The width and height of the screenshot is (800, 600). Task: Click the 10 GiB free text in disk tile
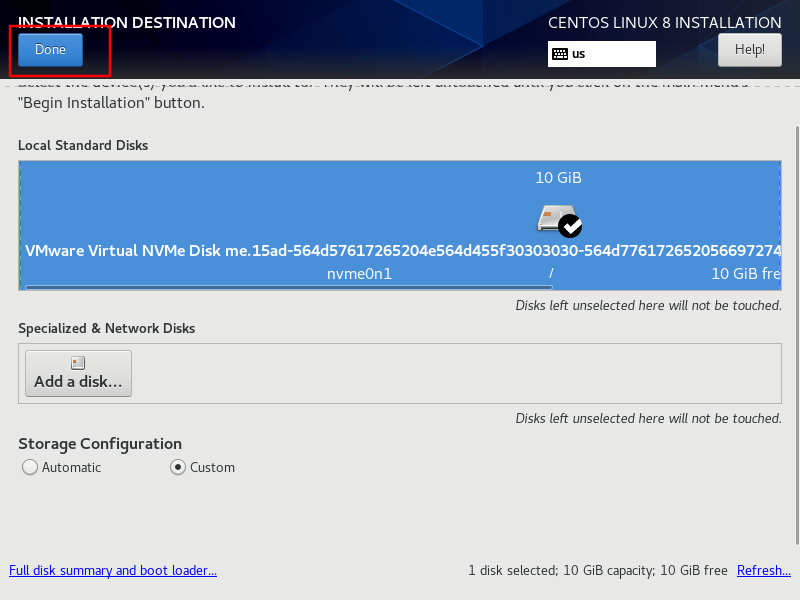pyautogui.click(x=746, y=274)
